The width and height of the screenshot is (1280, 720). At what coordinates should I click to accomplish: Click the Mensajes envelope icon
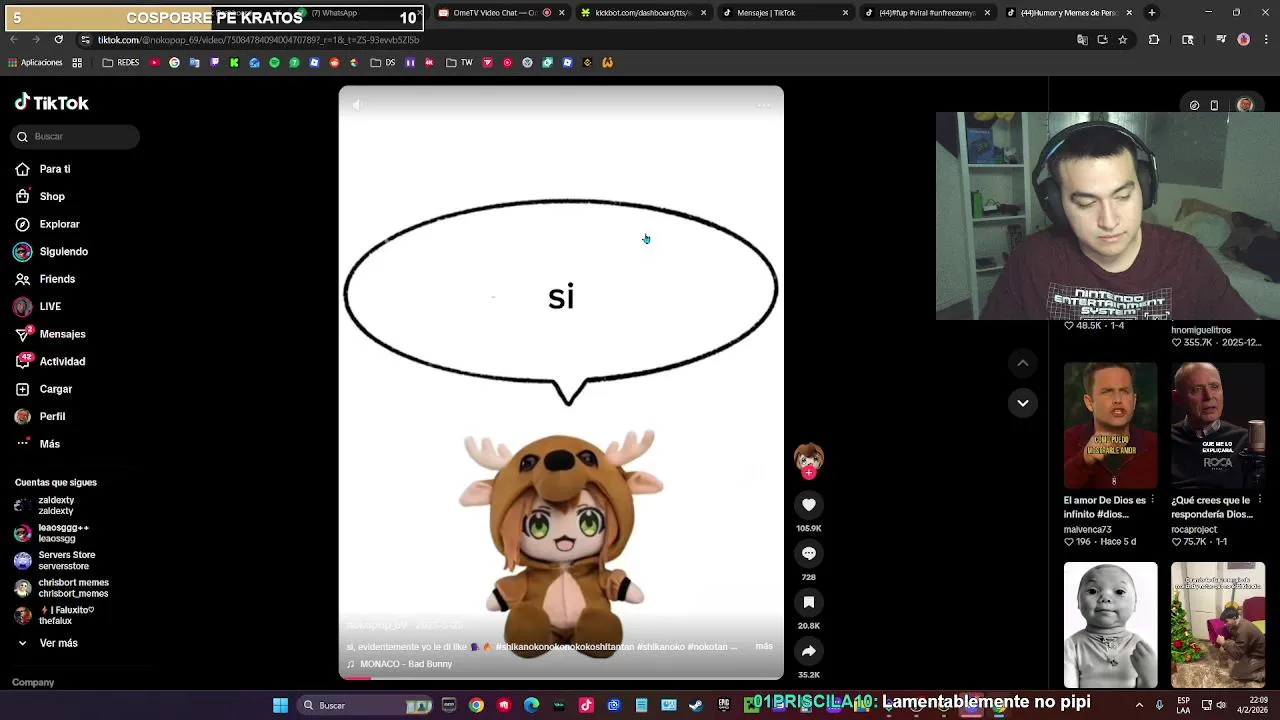coord(22,334)
